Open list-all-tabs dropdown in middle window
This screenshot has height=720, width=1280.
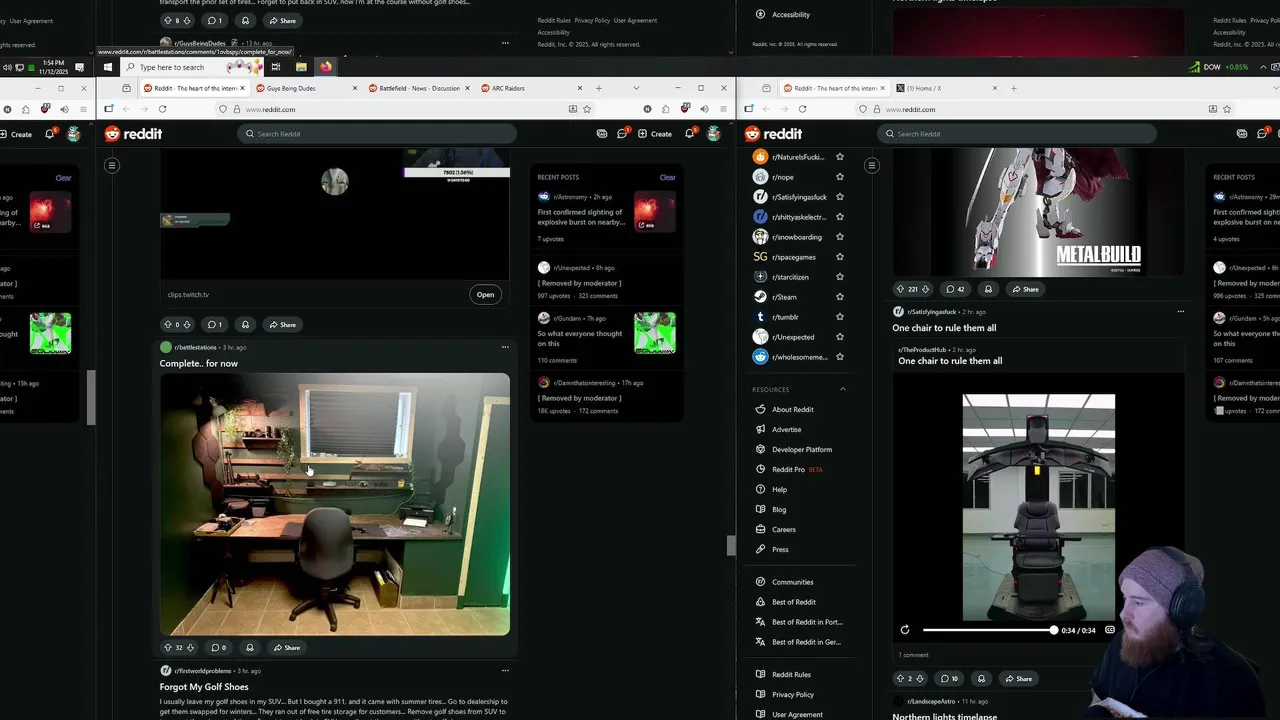coord(636,88)
